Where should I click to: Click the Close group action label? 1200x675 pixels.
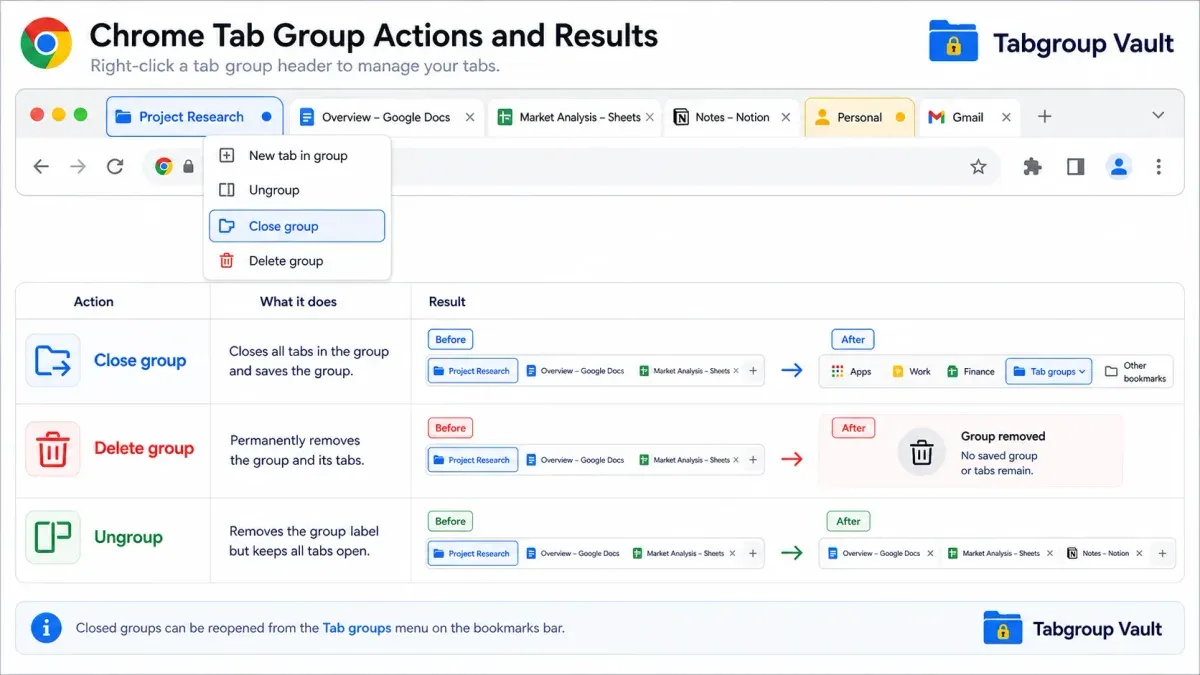(140, 361)
